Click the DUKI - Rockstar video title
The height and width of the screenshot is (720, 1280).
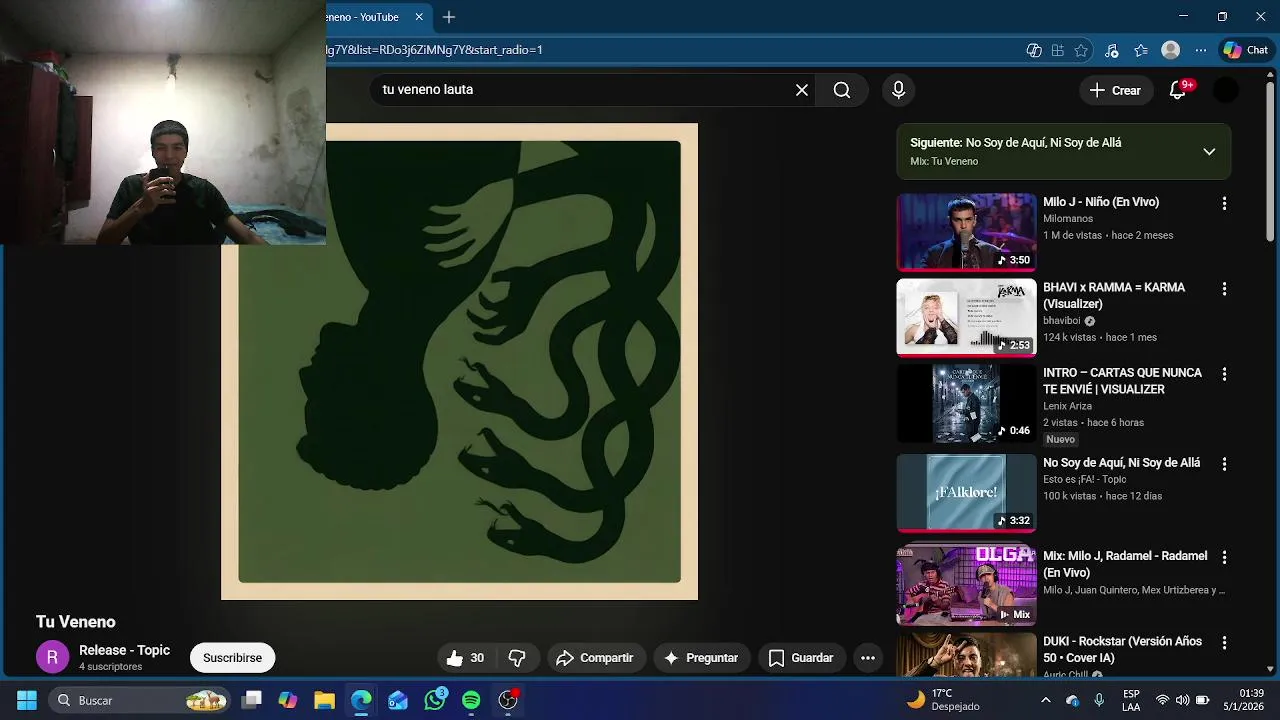(1122, 650)
